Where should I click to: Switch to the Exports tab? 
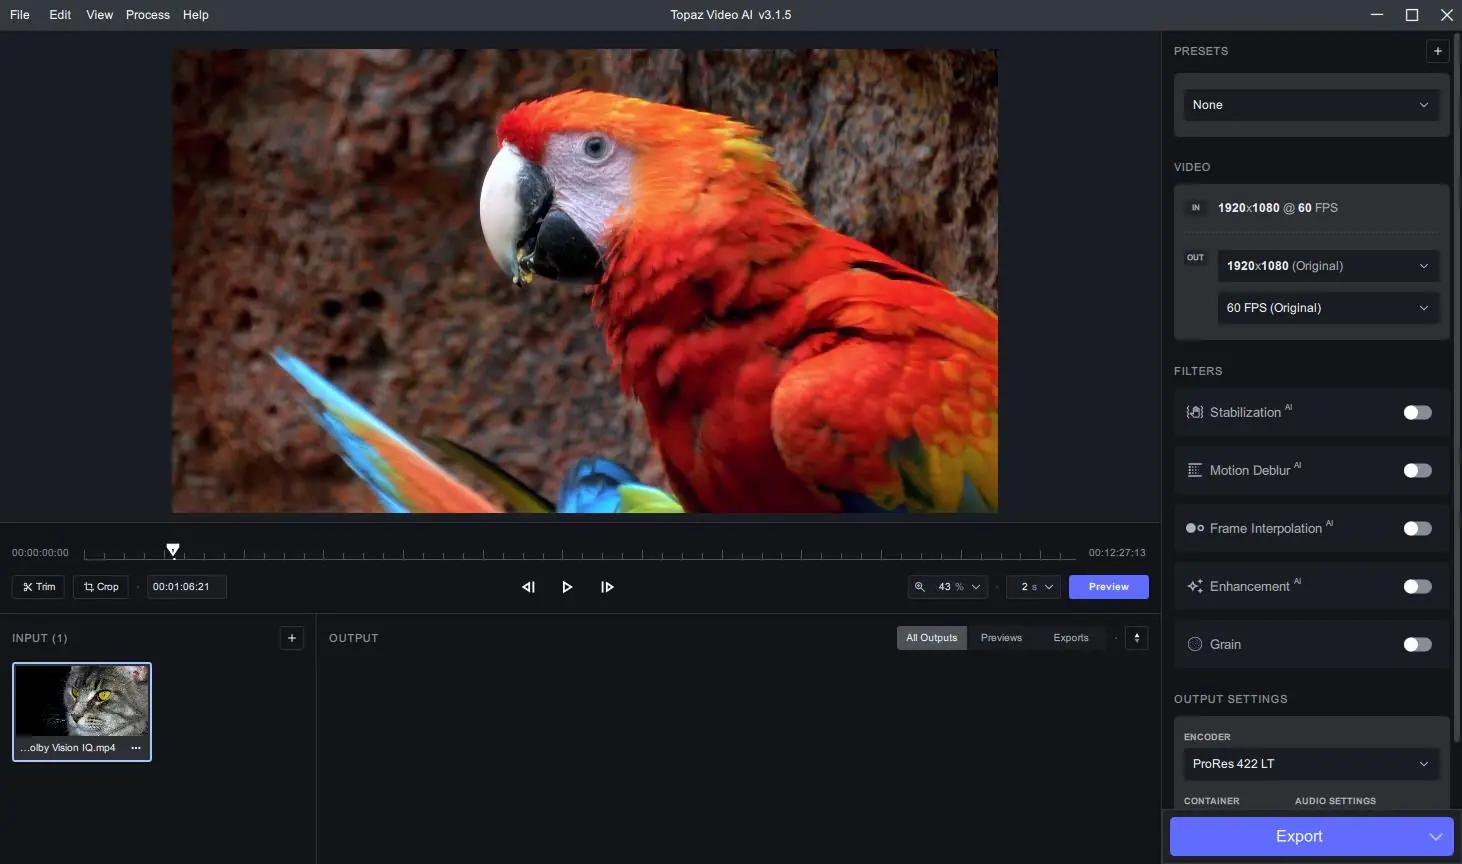(x=1071, y=638)
